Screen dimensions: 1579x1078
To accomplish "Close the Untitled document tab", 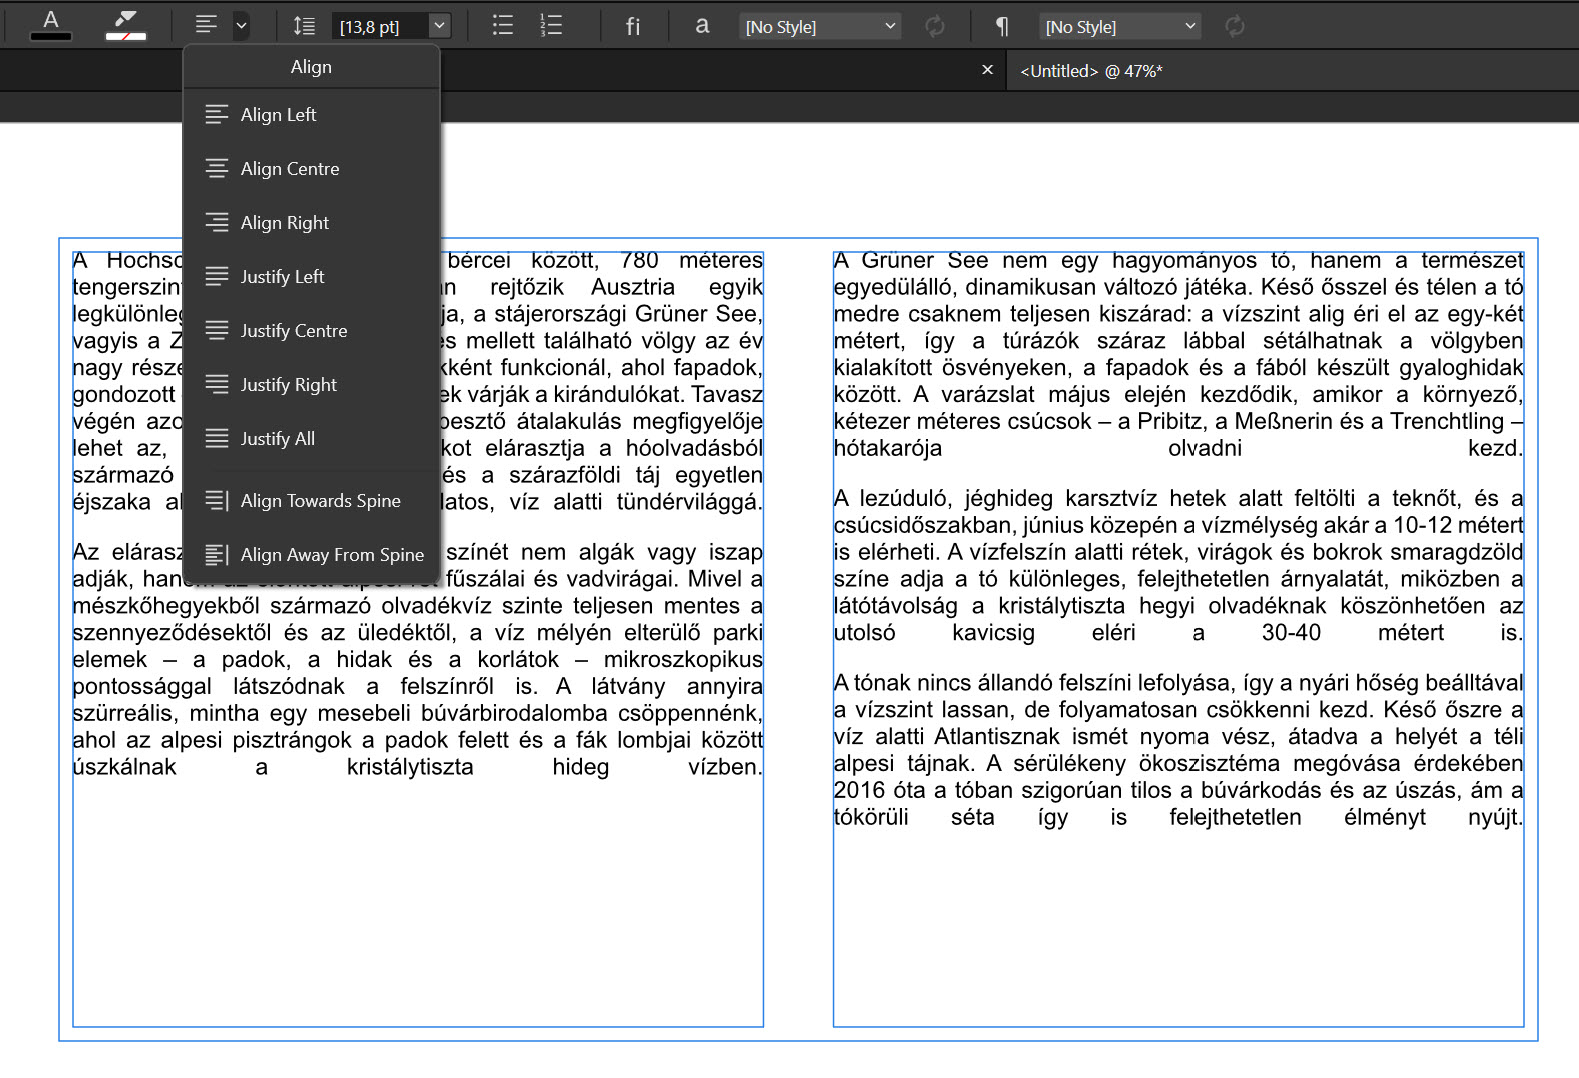I will coord(987,70).
